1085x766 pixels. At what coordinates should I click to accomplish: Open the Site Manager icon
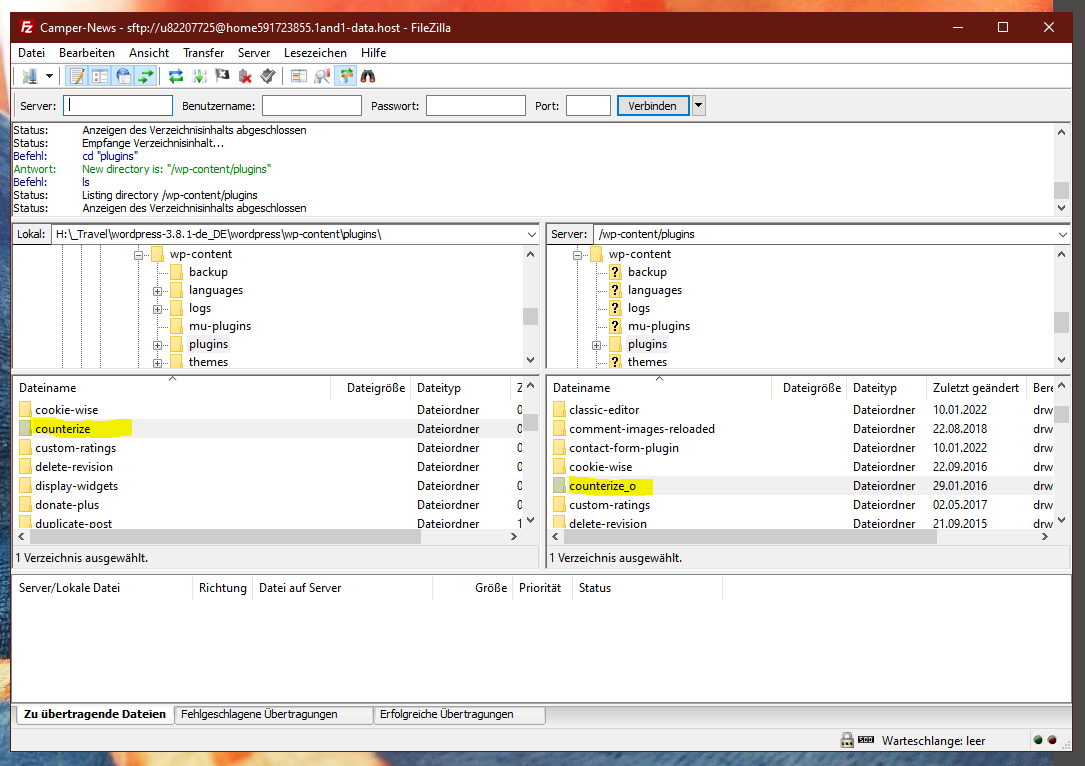tap(29, 76)
